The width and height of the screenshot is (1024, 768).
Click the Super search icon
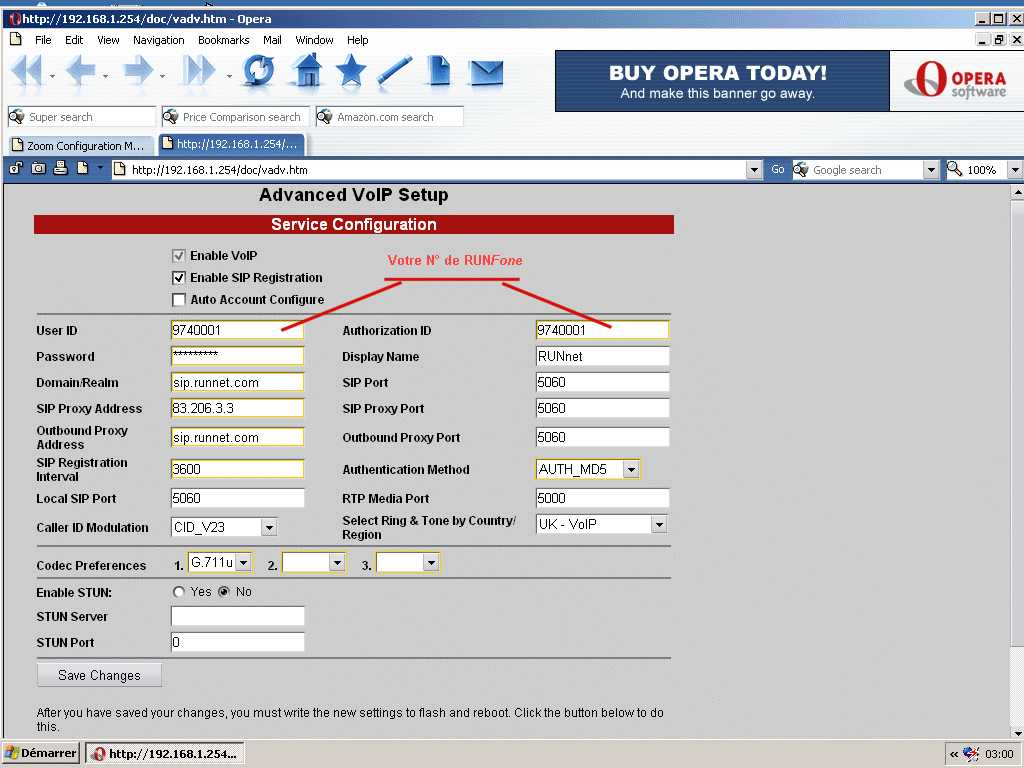(16, 117)
